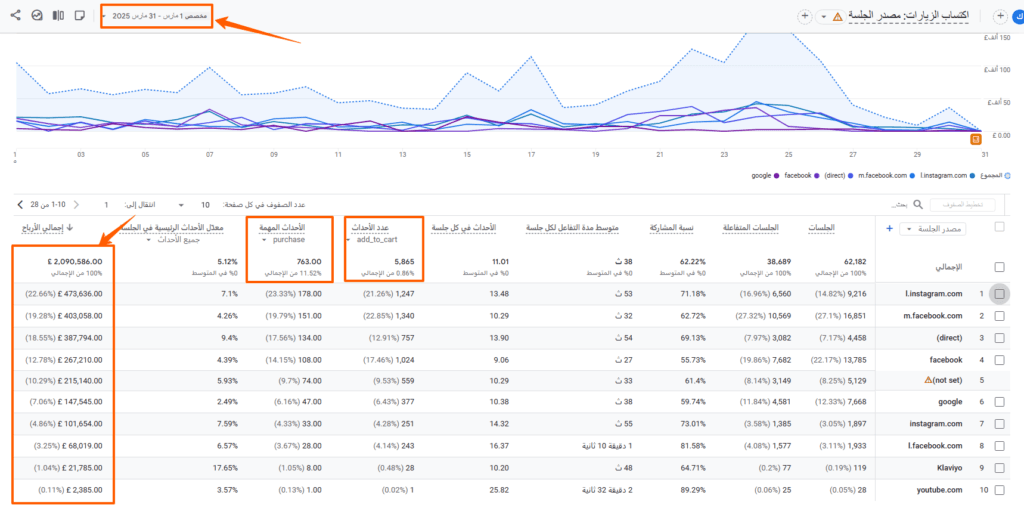Click the تخطيط الصفوف button
The height and width of the screenshot is (511, 1024).
click(x=962, y=205)
